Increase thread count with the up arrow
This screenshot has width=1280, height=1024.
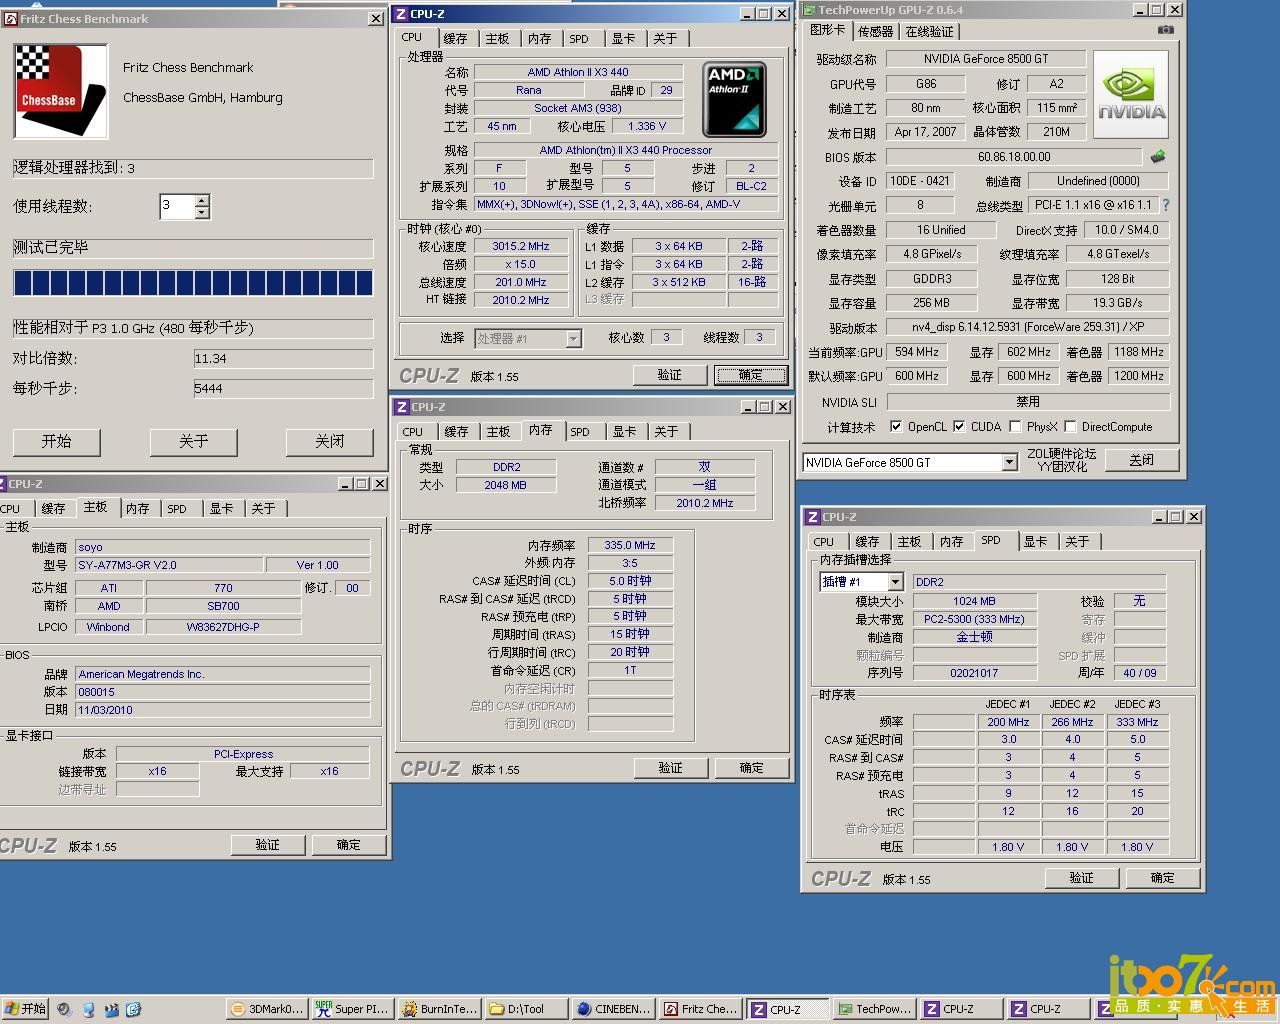pyautogui.click(x=202, y=201)
